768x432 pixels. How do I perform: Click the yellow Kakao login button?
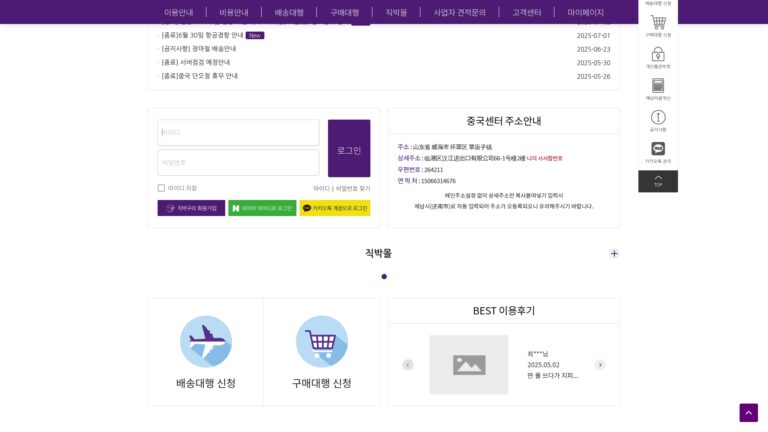(x=335, y=208)
